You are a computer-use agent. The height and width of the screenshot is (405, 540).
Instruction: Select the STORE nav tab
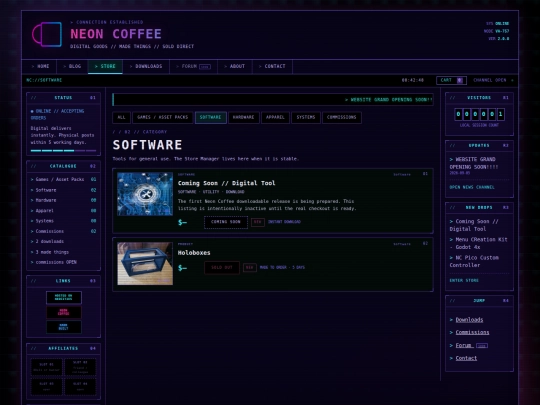click(105, 66)
